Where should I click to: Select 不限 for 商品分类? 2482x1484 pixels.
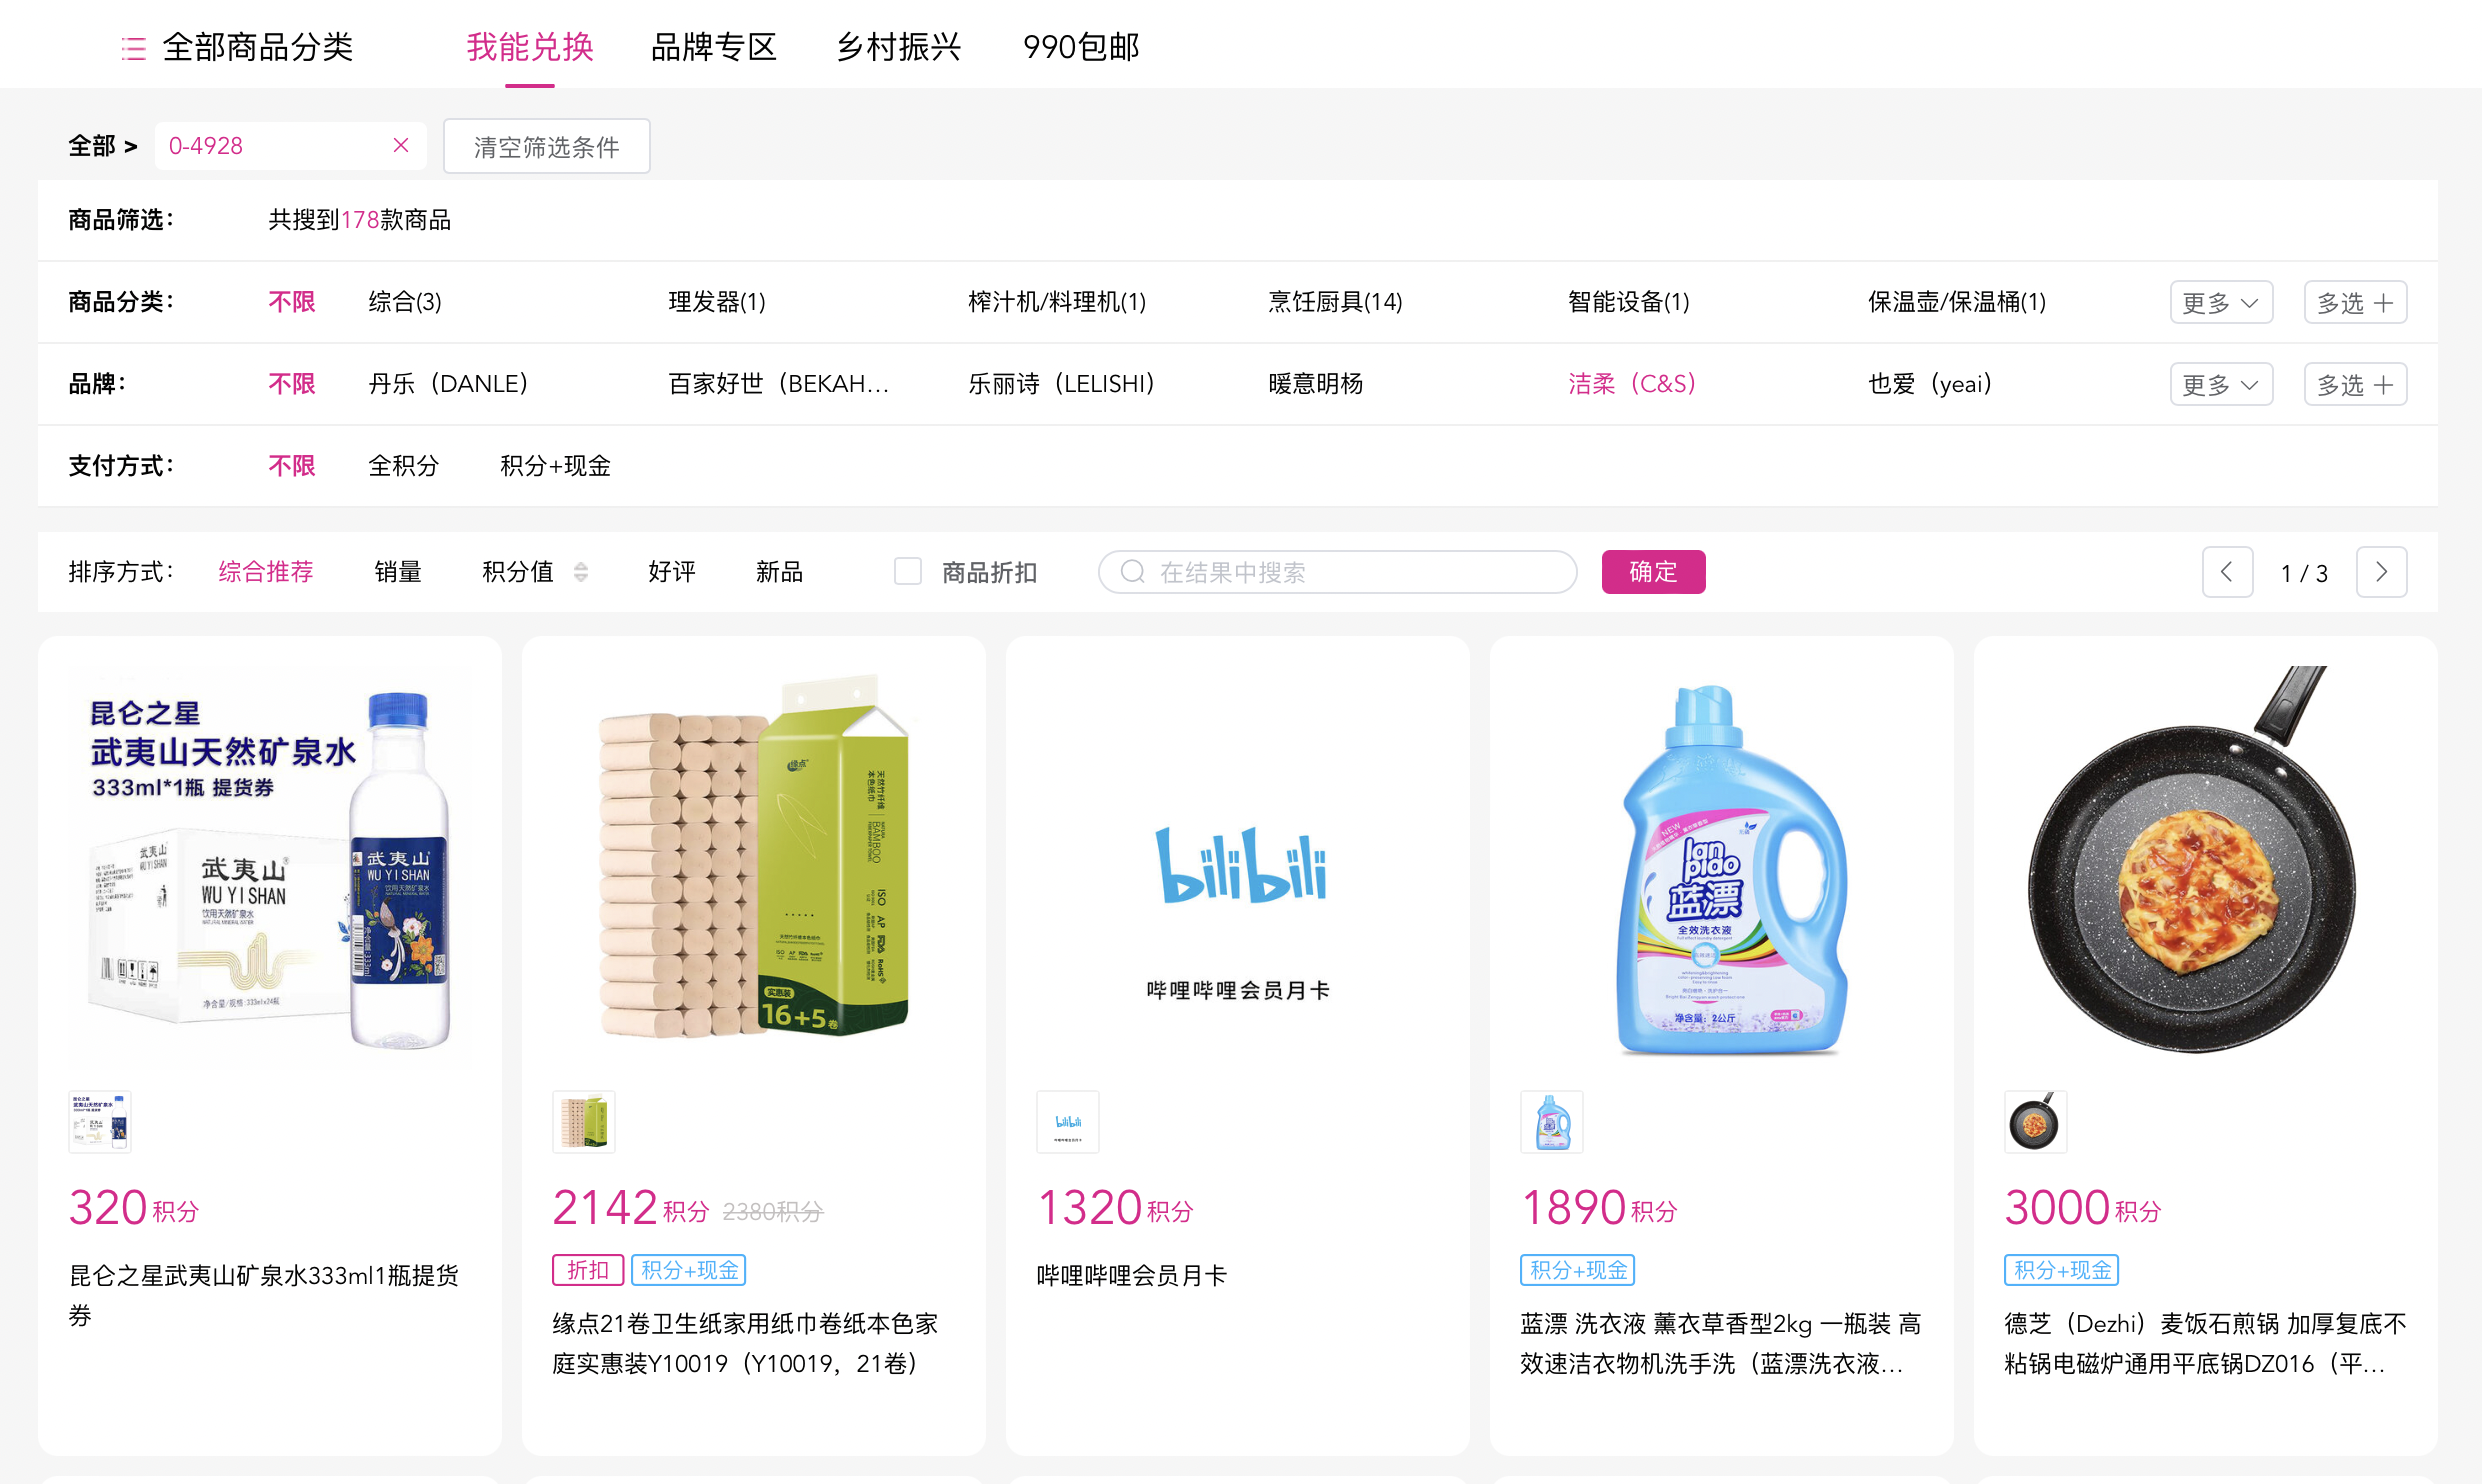(292, 302)
